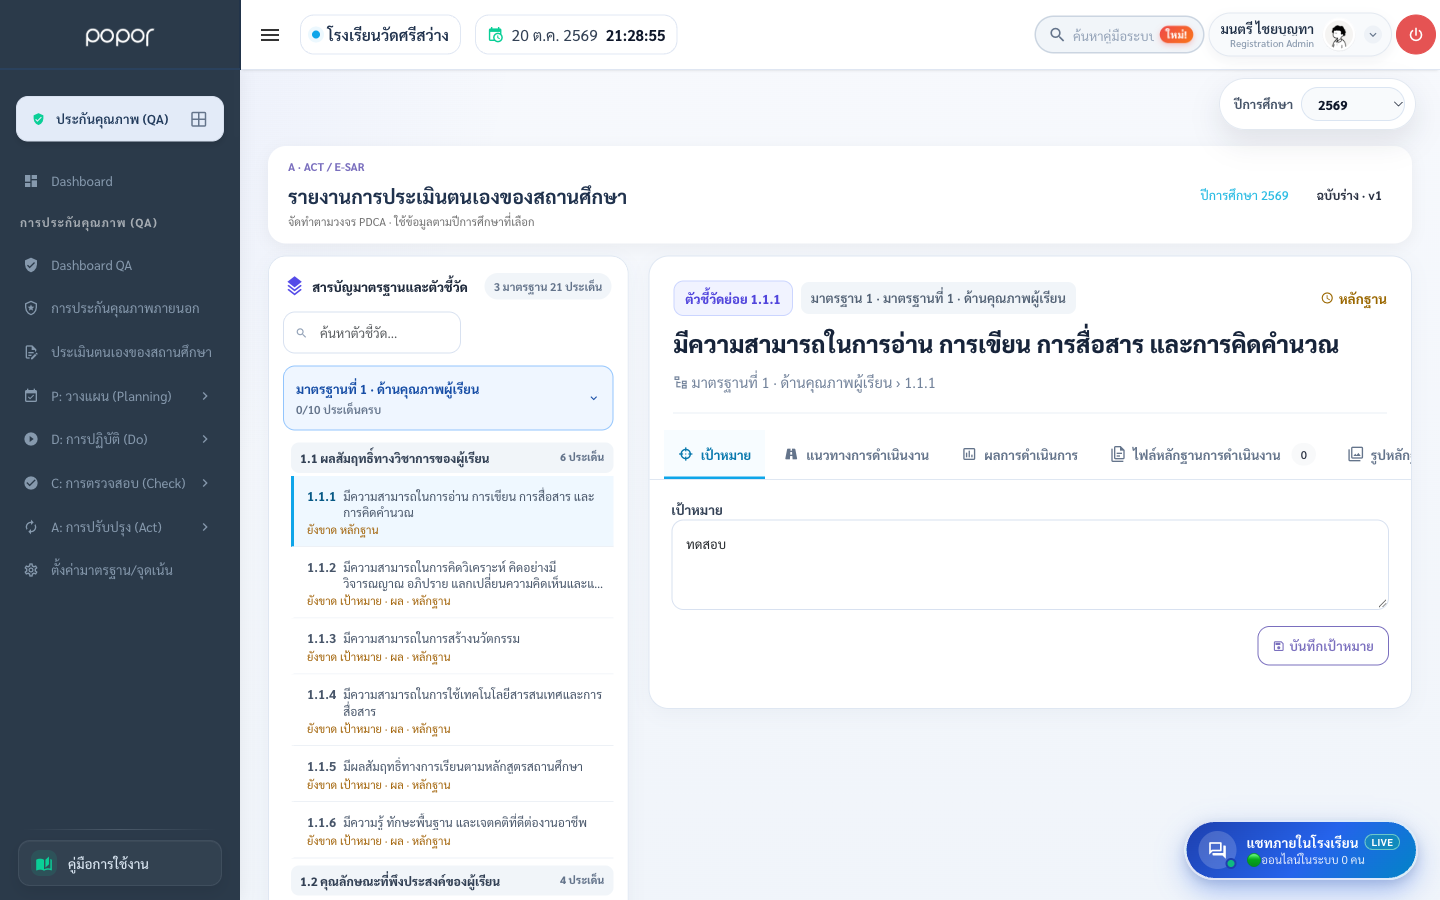This screenshot has height=900, width=1440.
Task: Expand D: การปฏิบัติ (Do) menu
Action: click(x=120, y=439)
